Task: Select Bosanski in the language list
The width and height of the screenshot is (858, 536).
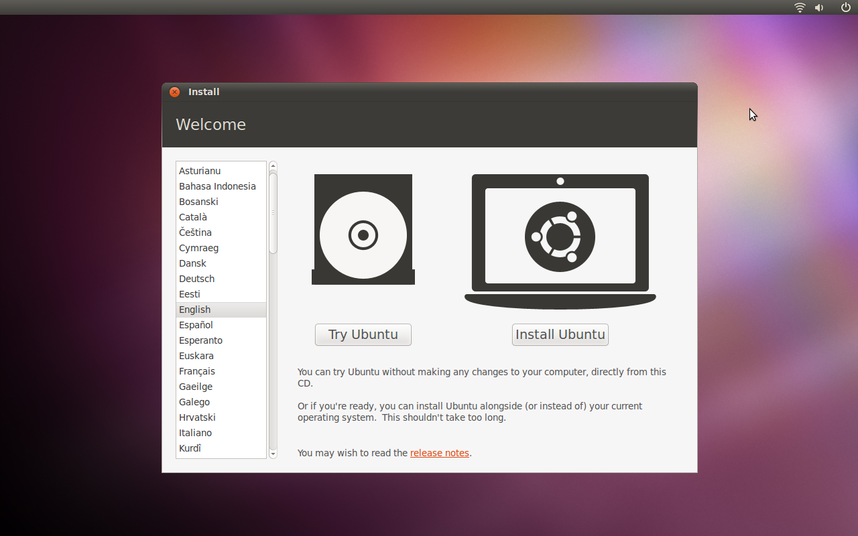Action: click(x=221, y=201)
